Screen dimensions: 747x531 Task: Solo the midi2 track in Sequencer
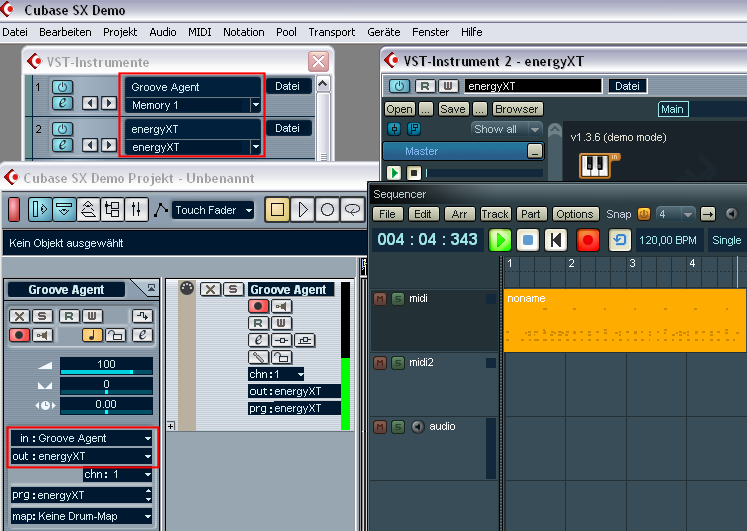pyautogui.click(x=398, y=363)
